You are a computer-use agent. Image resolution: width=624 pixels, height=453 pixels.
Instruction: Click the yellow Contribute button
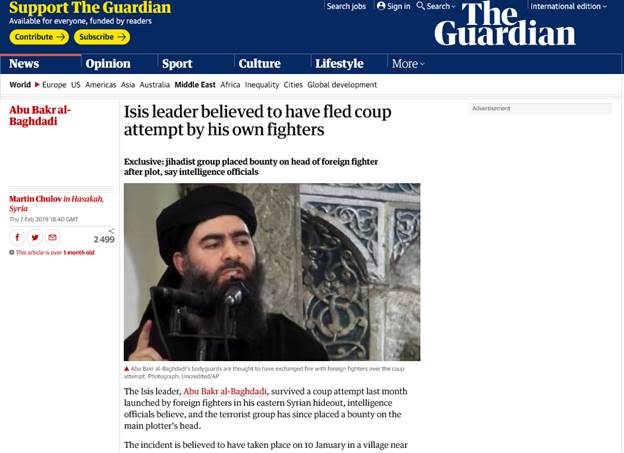(x=39, y=37)
